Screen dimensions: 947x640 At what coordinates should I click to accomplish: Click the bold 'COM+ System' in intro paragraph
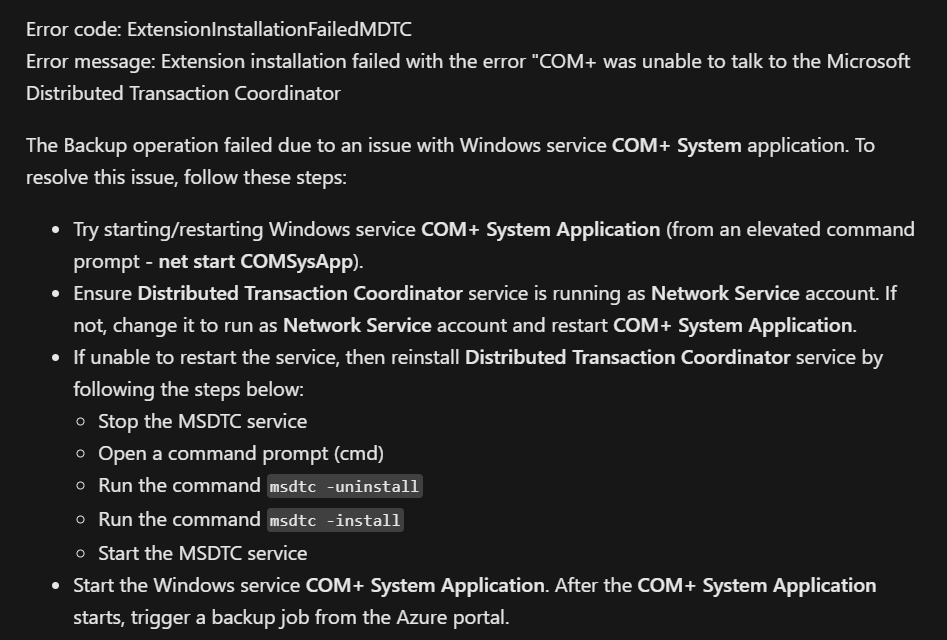(x=676, y=145)
